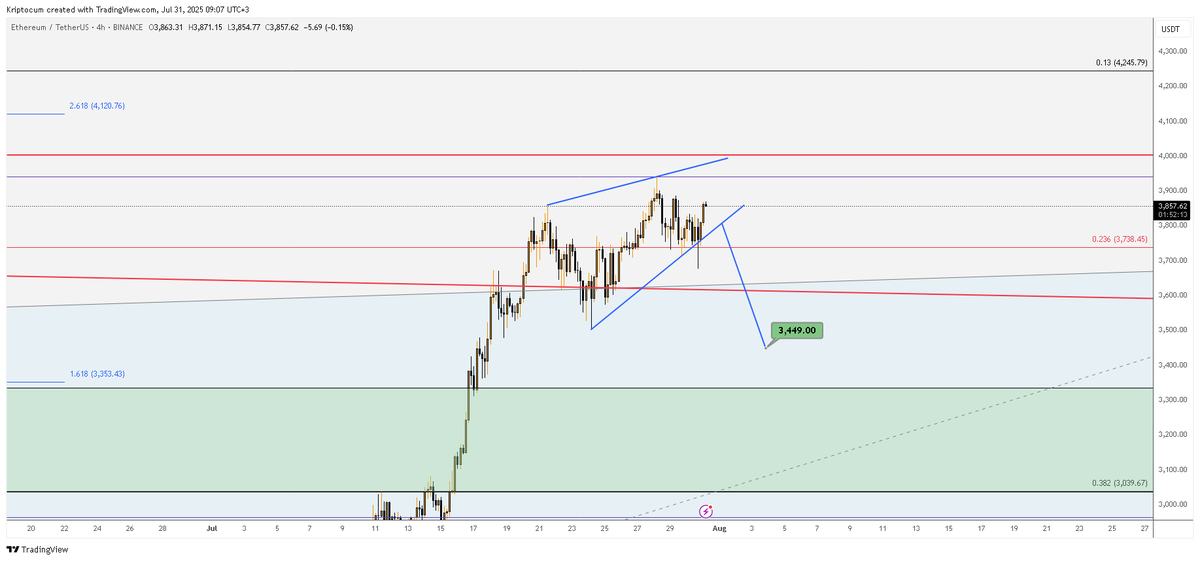
Task: Click the Jul label on time axis
Action: 210,527
